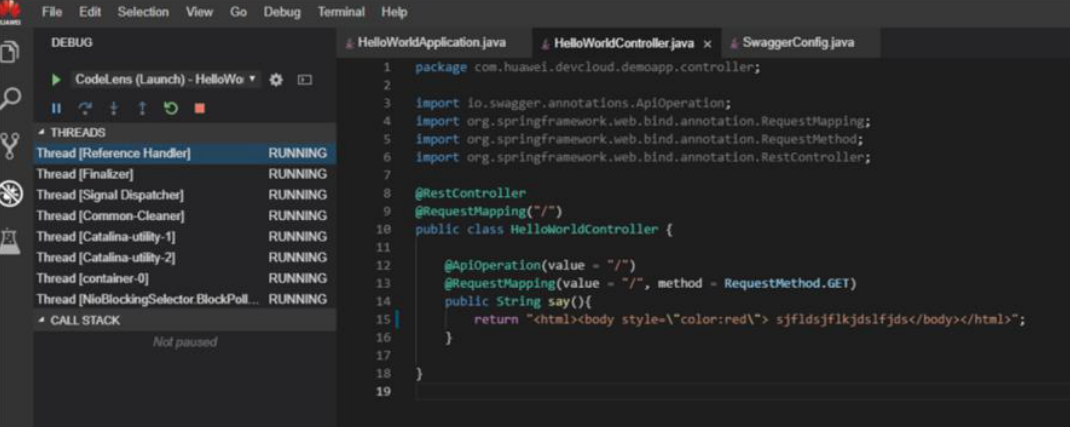
Task: Place cursor on empty line 19
Action: (x=742, y=392)
